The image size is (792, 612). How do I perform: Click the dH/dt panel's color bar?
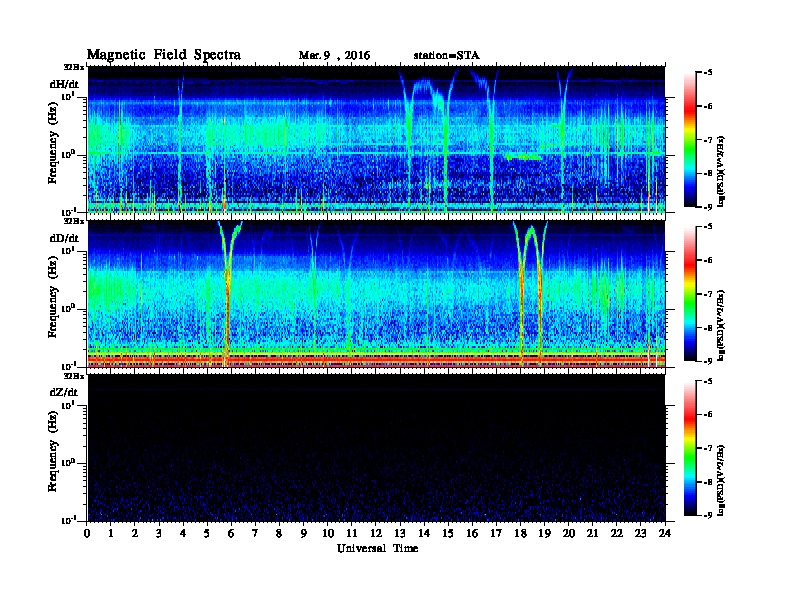point(690,139)
